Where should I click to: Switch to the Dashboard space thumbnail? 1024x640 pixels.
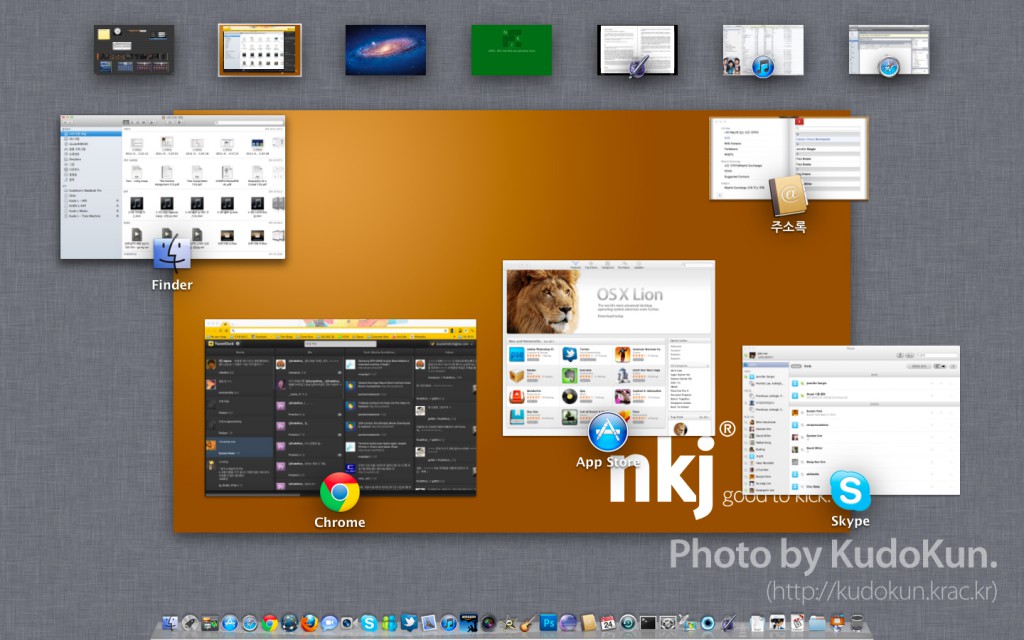[x=134, y=50]
